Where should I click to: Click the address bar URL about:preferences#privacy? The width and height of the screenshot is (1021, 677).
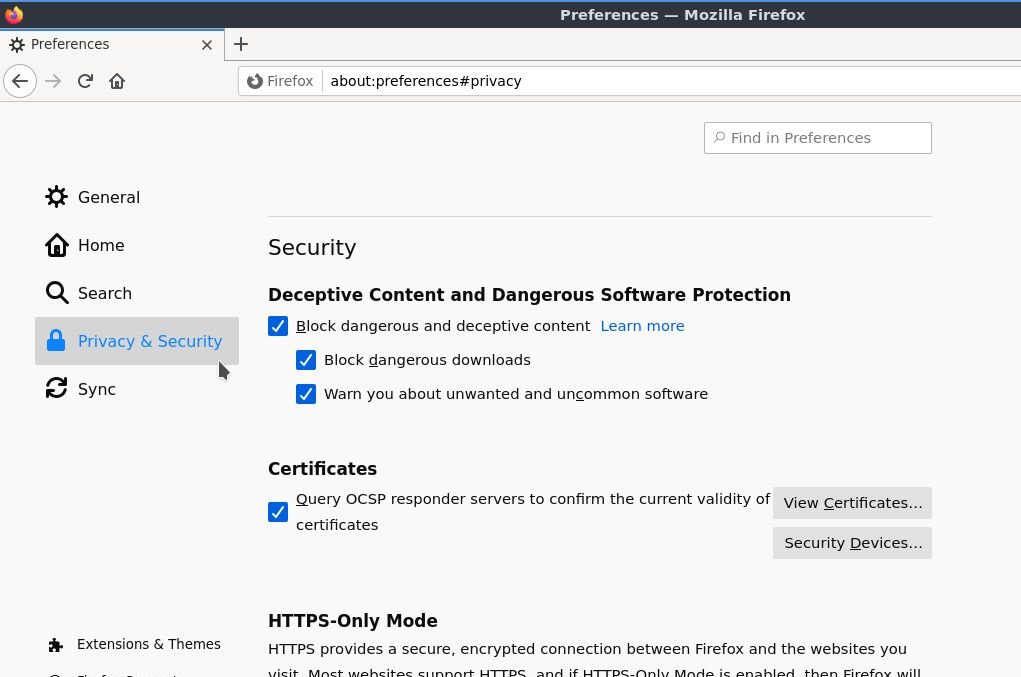pos(425,81)
